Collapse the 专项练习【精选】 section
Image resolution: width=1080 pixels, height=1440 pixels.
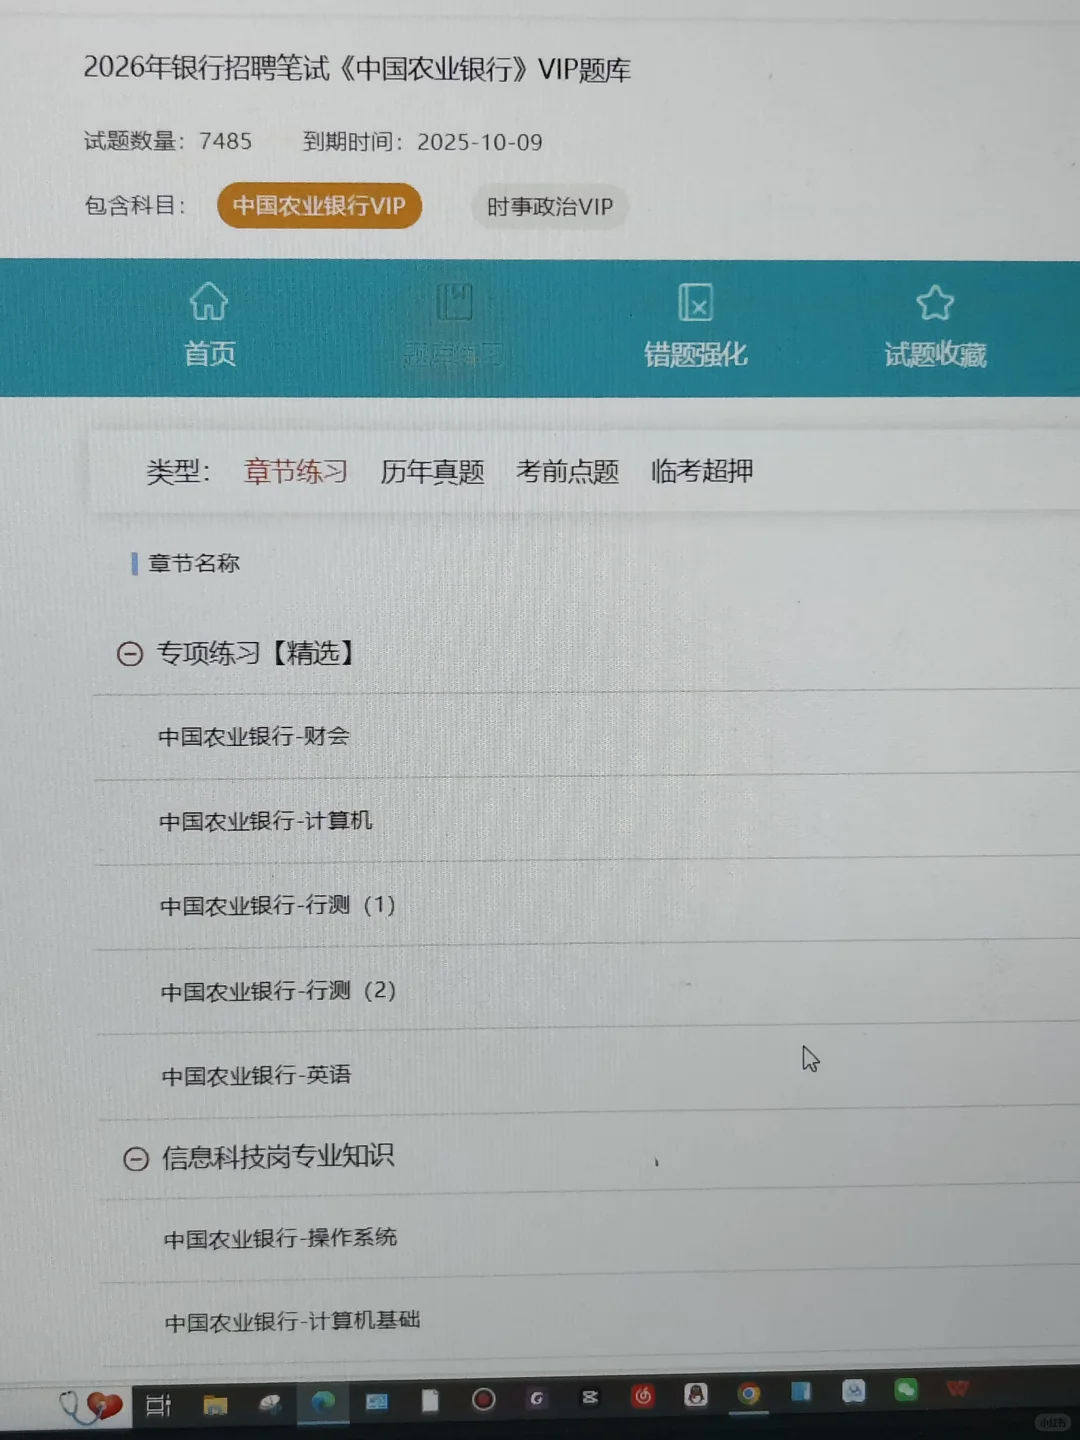tap(130, 654)
